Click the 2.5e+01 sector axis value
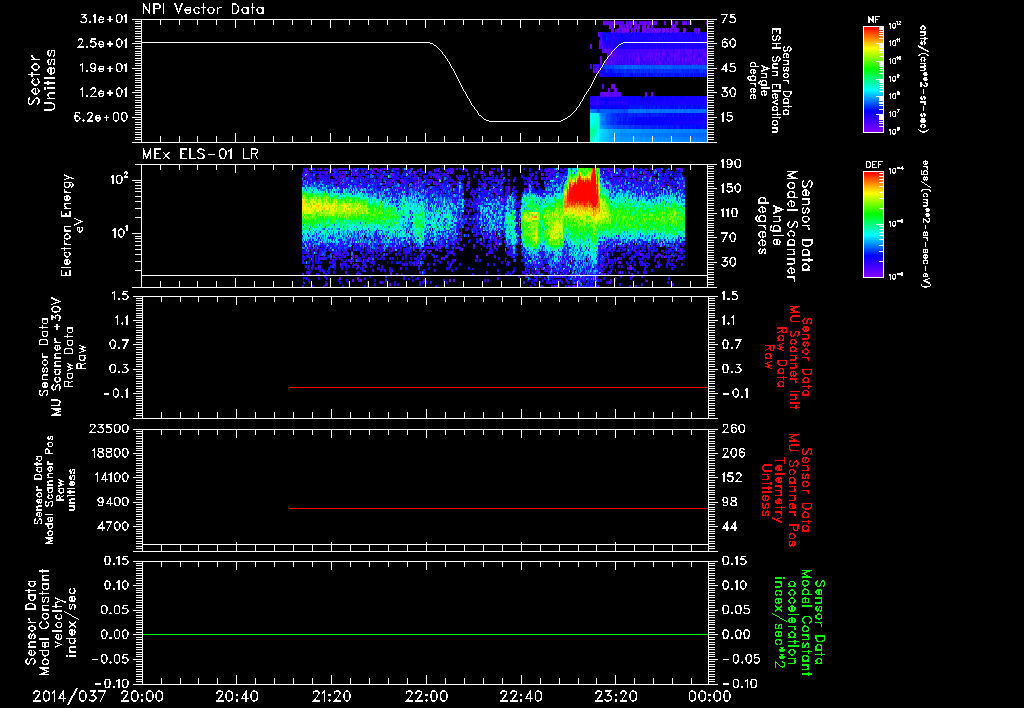Viewport: 1024px width, 708px height. (x=105, y=43)
